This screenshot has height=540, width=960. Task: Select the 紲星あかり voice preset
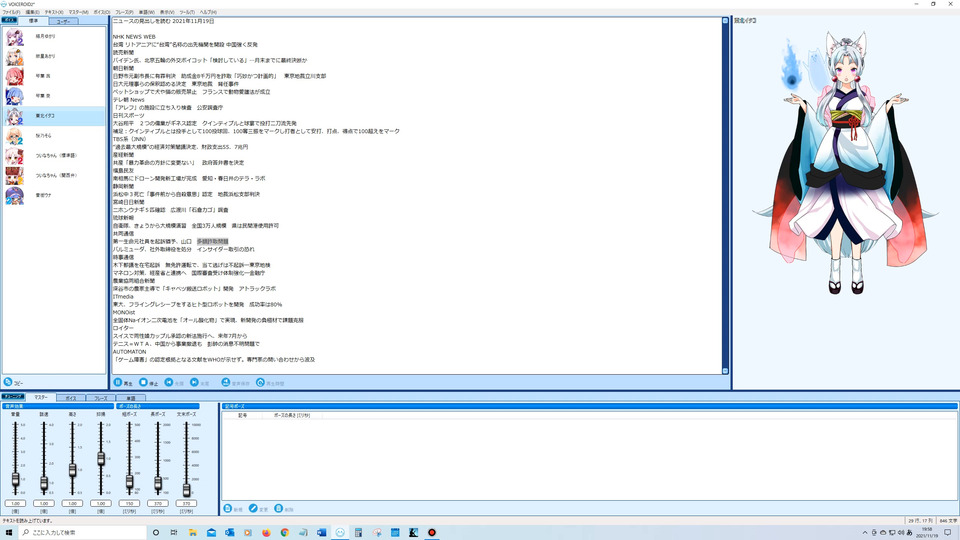(x=54, y=56)
